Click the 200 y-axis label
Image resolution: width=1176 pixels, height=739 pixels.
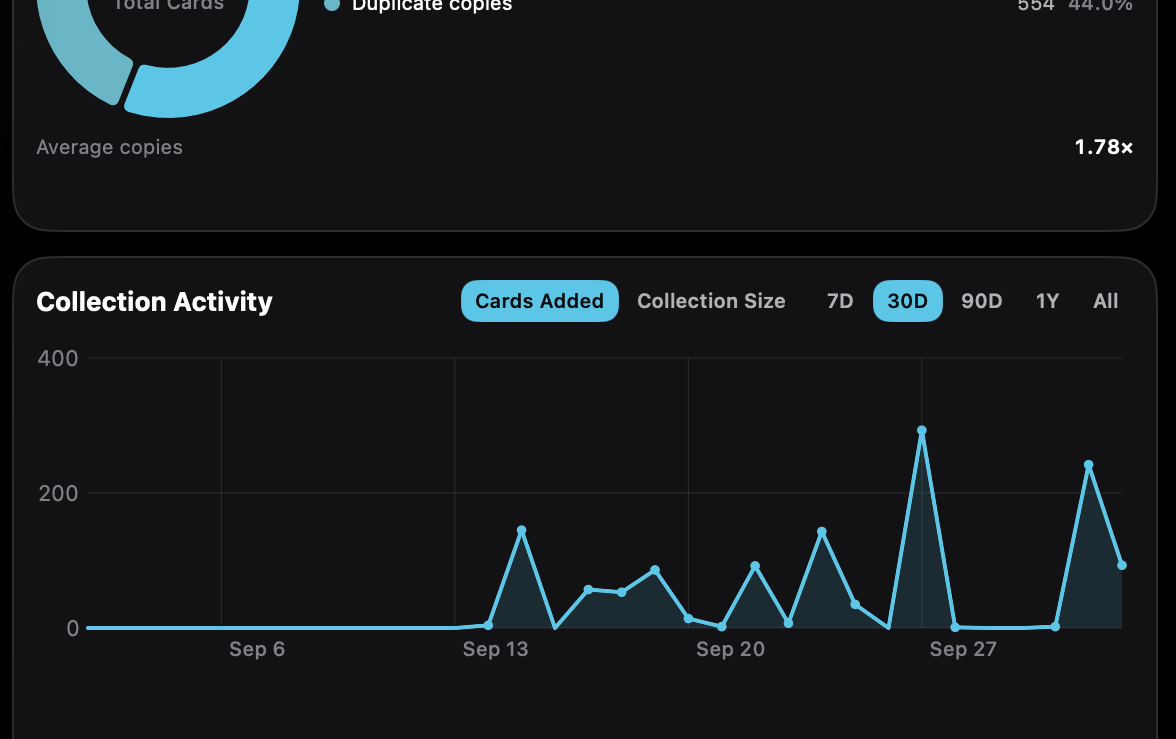pyautogui.click(x=58, y=494)
